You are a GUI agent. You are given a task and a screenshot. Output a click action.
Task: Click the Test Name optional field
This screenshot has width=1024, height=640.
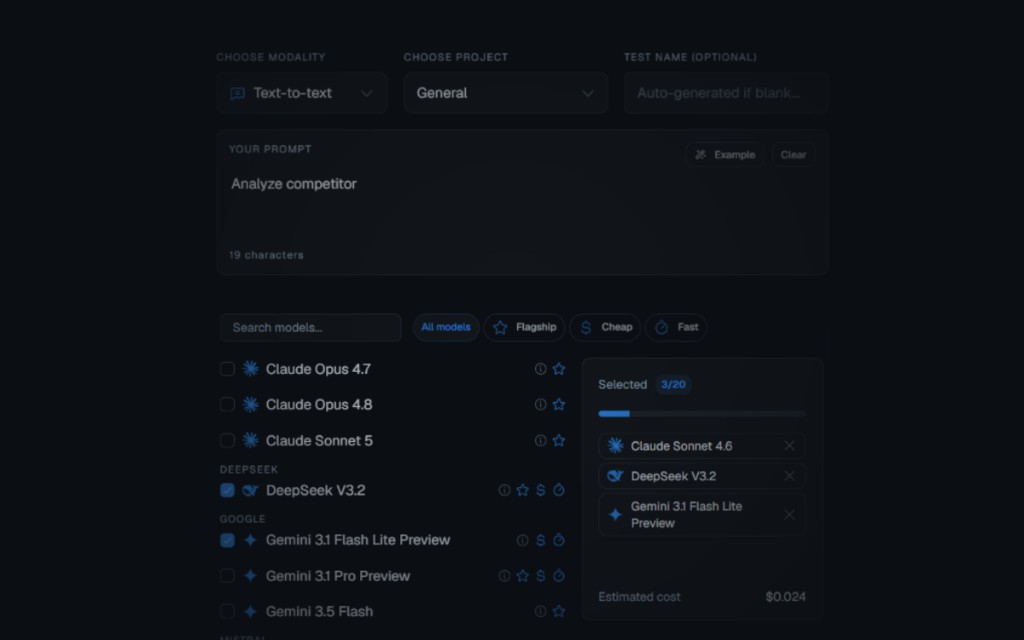pos(726,93)
